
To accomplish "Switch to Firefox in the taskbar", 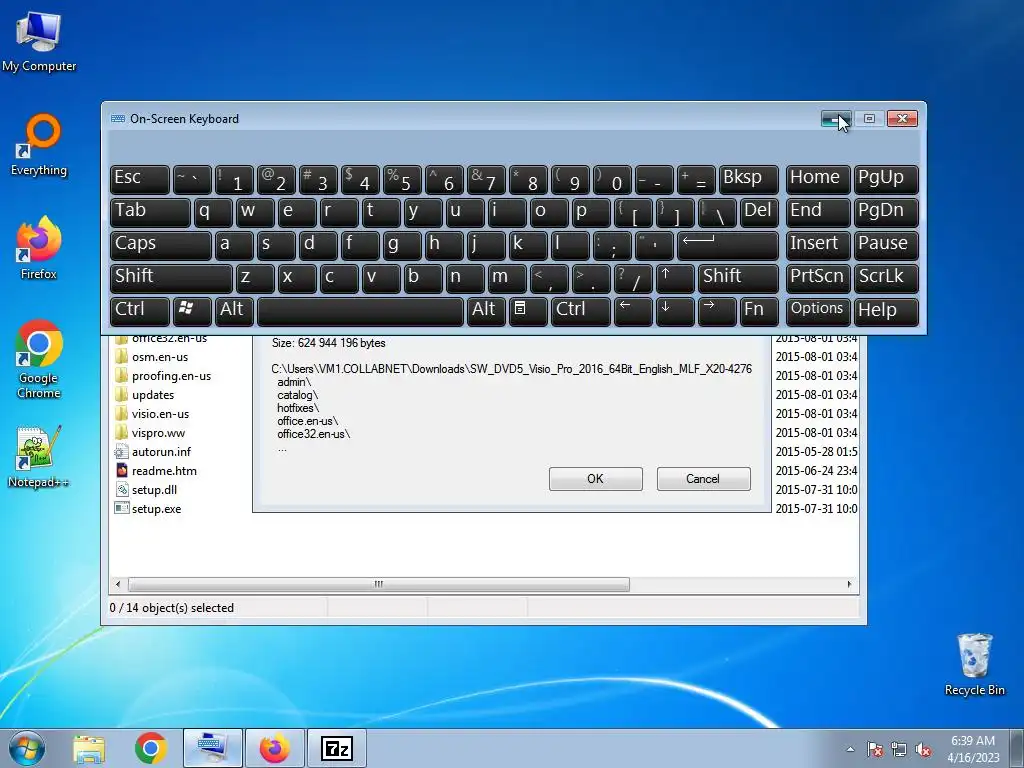I will [274, 748].
